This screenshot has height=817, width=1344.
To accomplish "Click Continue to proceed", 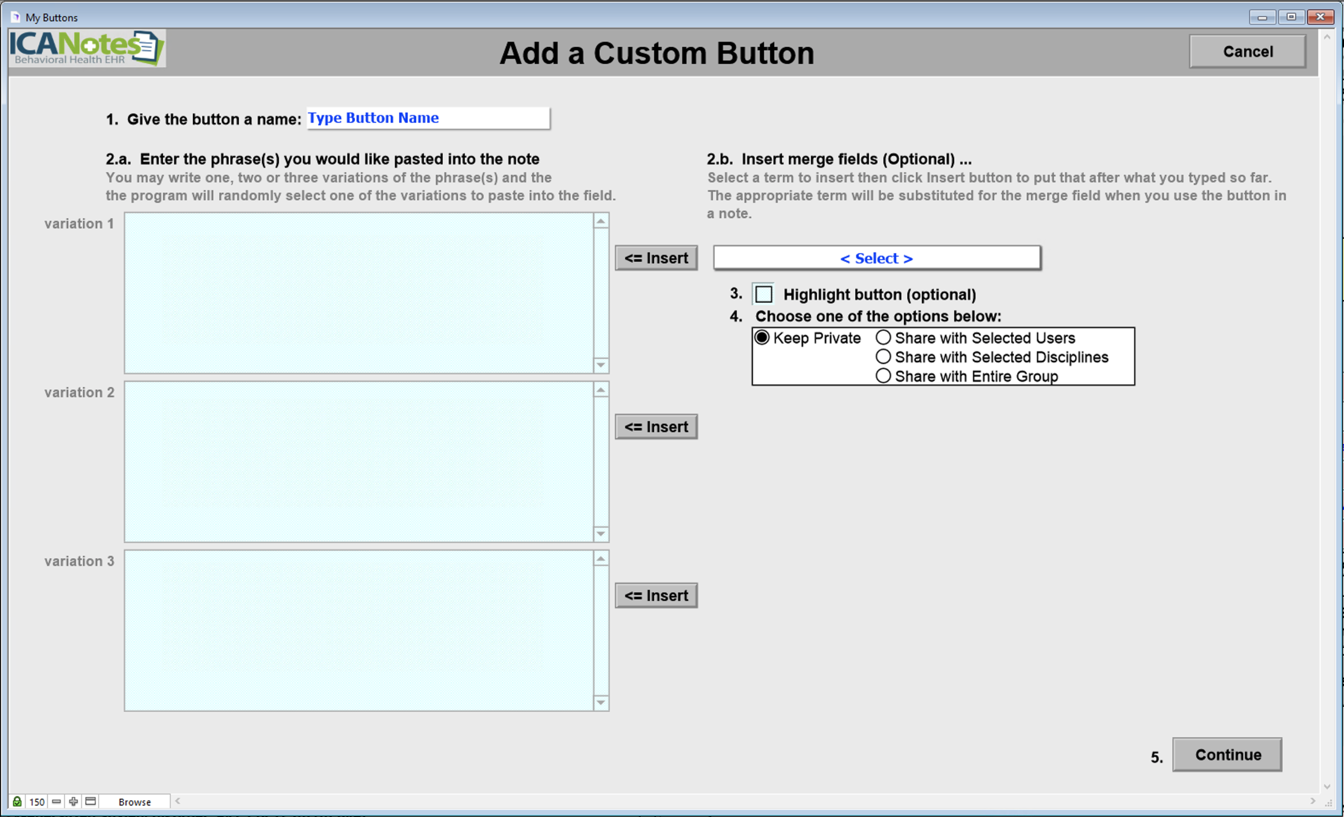I will click(x=1227, y=755).
